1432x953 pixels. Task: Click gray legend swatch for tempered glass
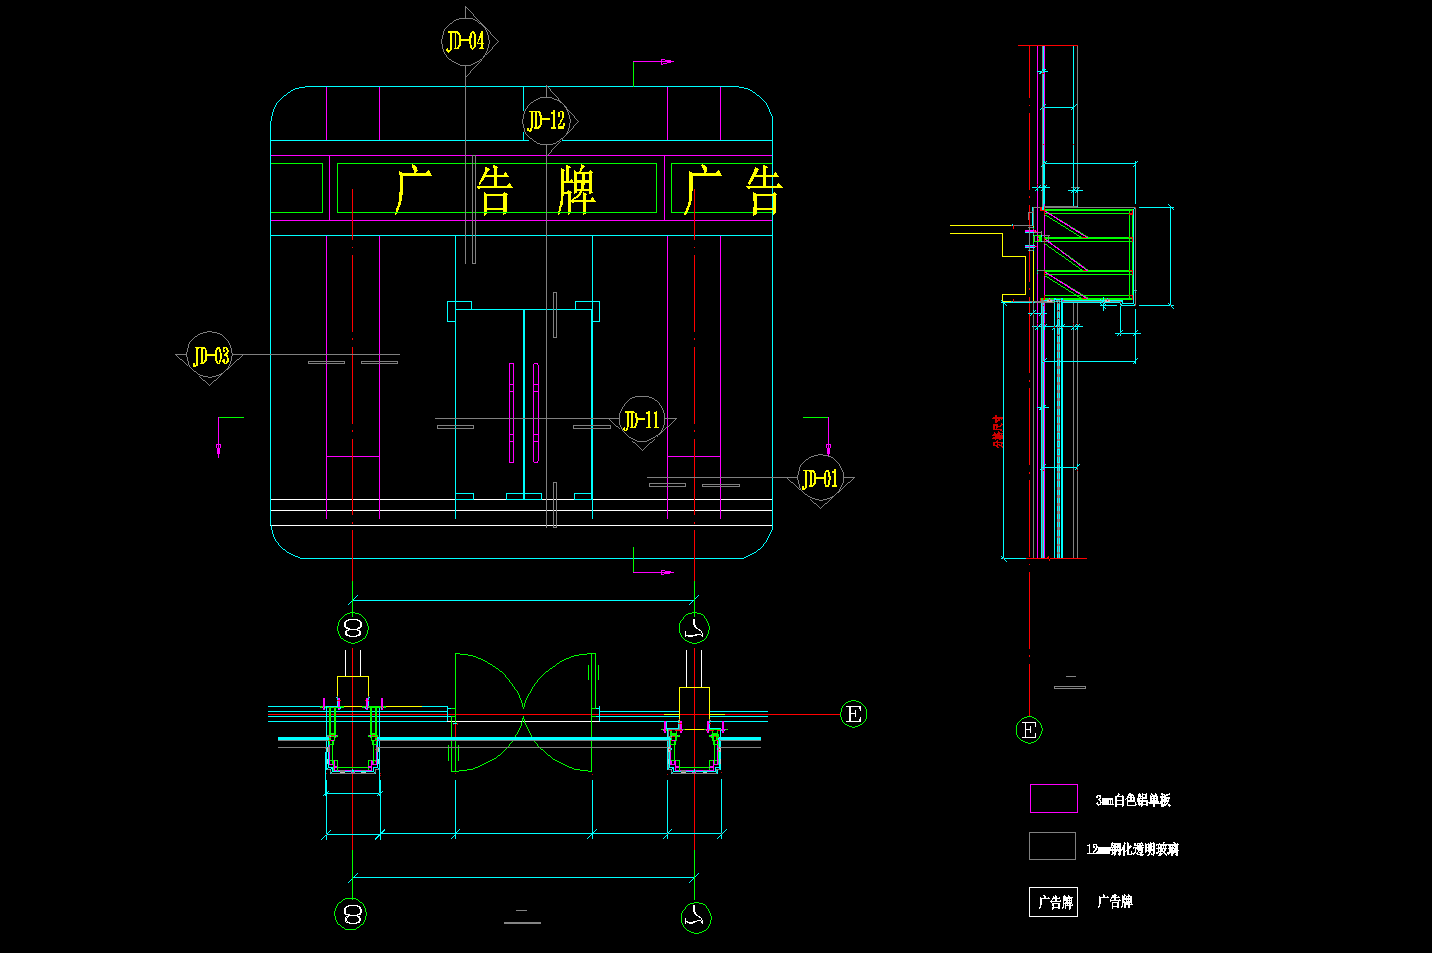[x=1052, y=846]
